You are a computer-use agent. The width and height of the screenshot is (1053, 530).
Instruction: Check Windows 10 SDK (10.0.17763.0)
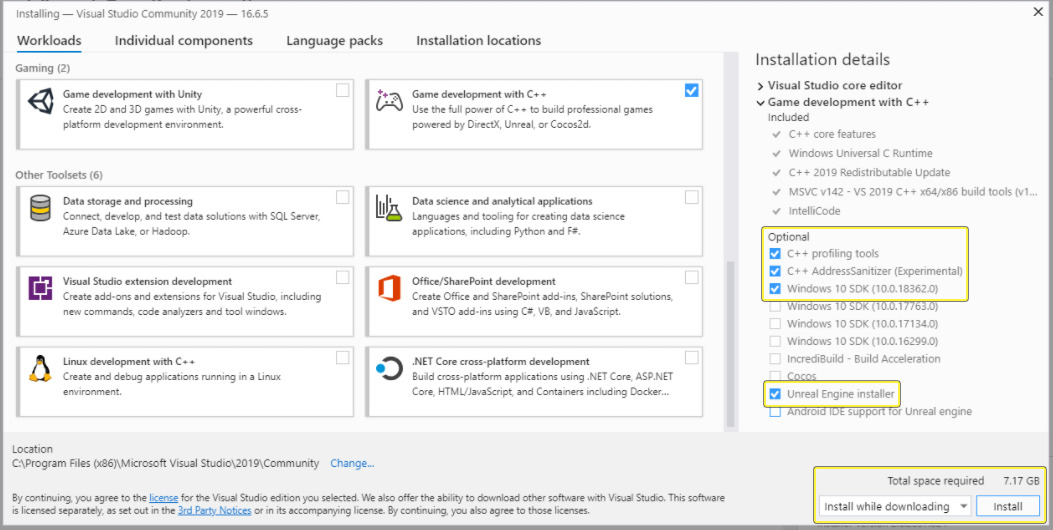click(775, 306)
